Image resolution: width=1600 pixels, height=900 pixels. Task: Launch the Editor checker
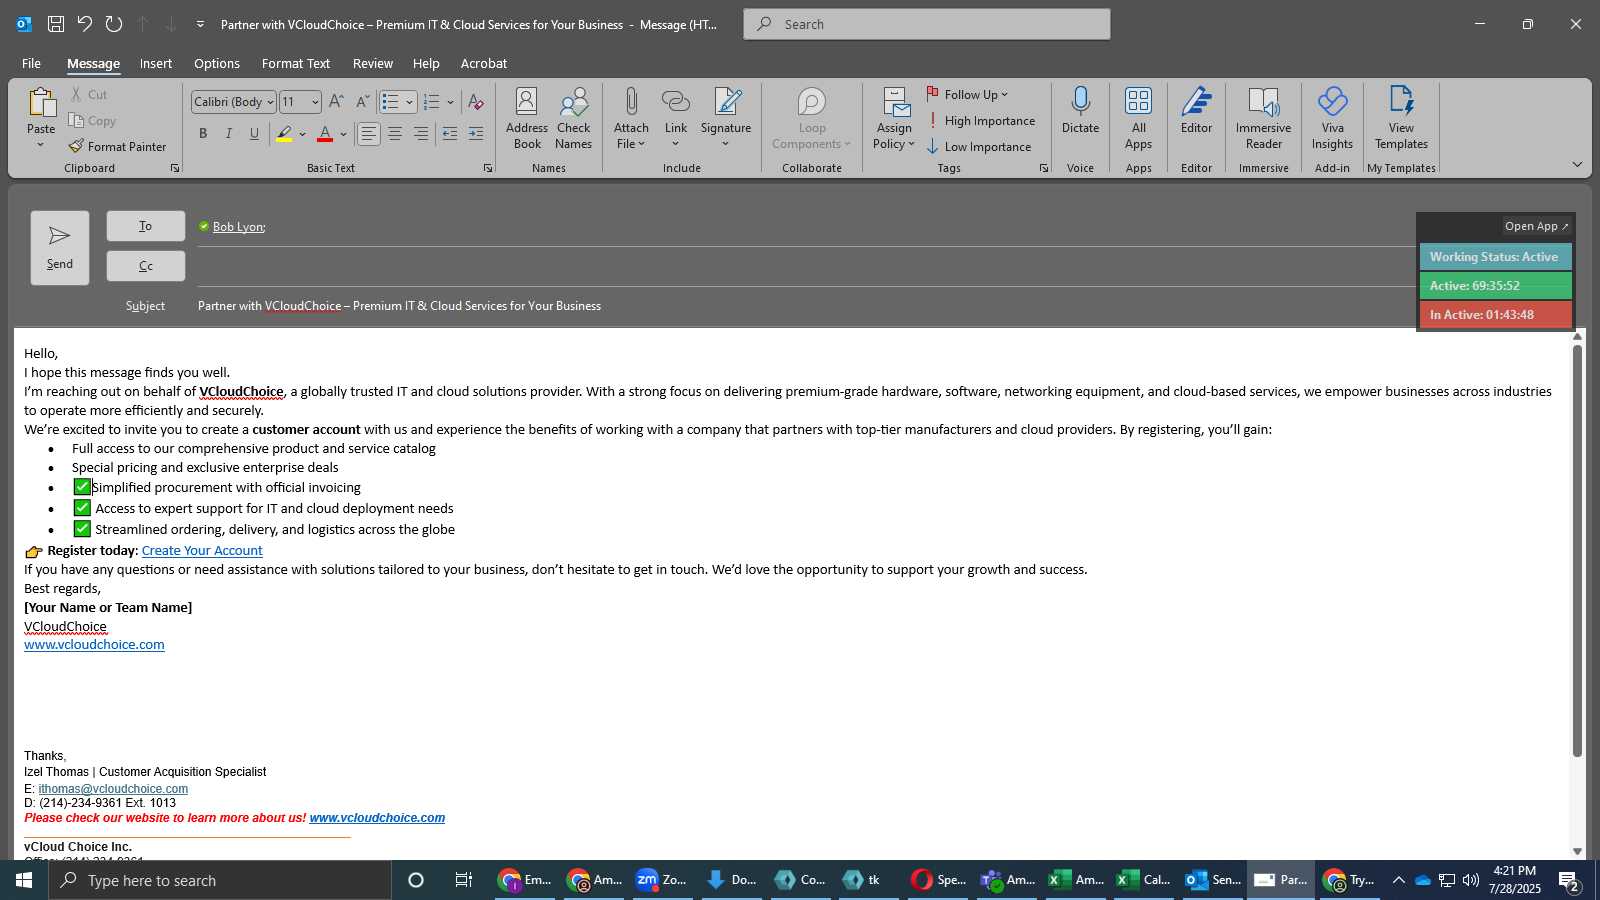point(1196,110)
